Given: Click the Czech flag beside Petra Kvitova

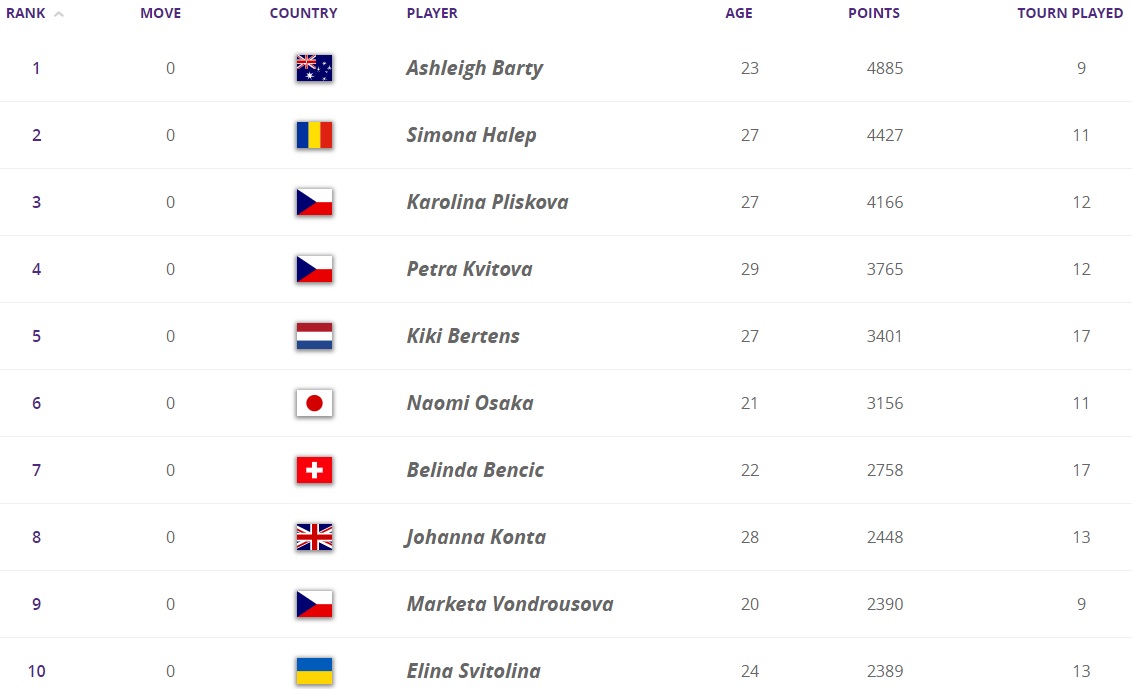Looking at the screenshot, I should point(314,269).
